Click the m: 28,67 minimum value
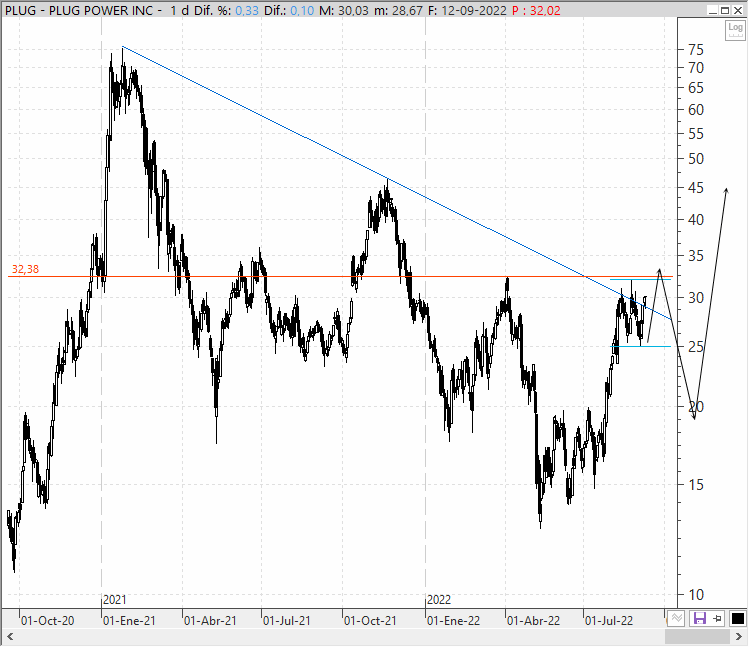Viewport: 749px width, 647px height. coord(398,11)
